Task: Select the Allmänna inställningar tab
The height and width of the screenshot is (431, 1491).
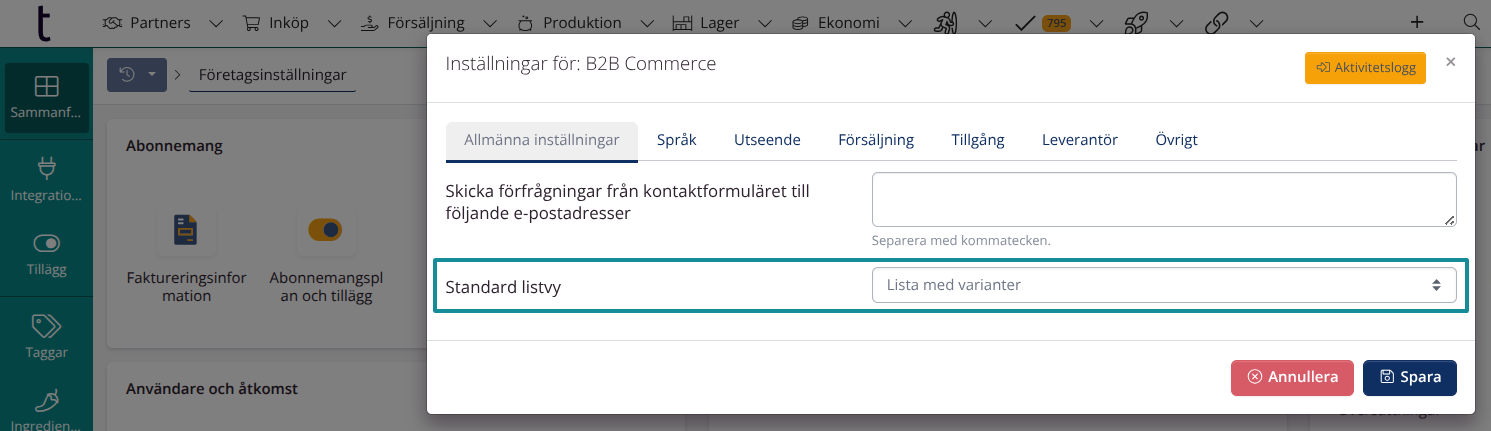Action: [542, 140]
